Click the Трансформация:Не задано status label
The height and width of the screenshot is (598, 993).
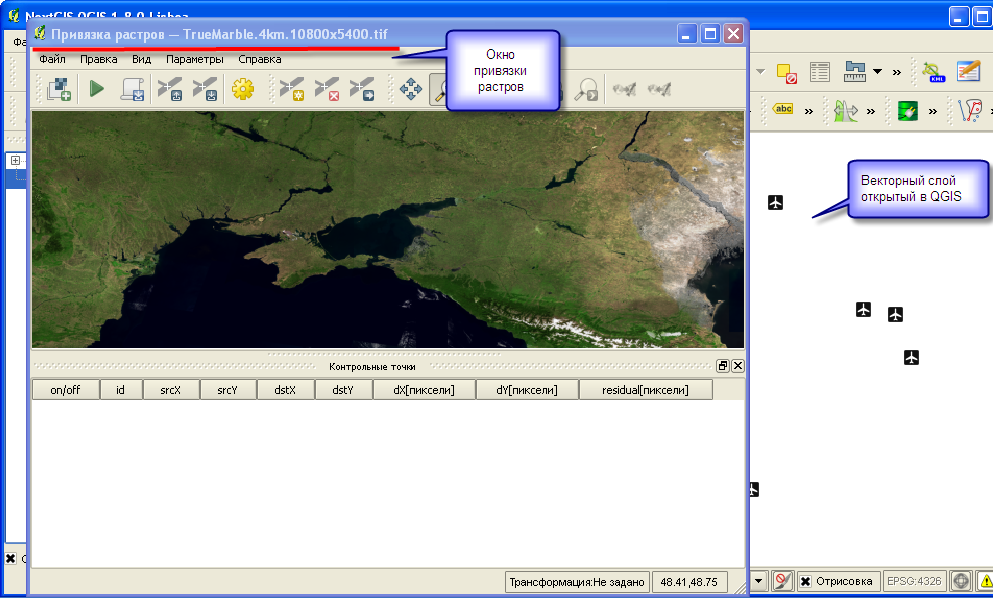[x=577, y=581]
